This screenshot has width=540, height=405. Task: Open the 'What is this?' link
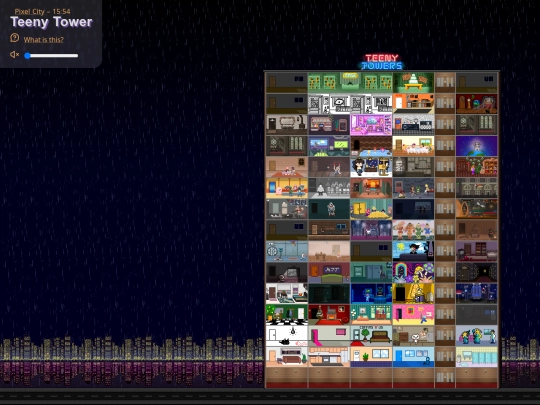44,40
